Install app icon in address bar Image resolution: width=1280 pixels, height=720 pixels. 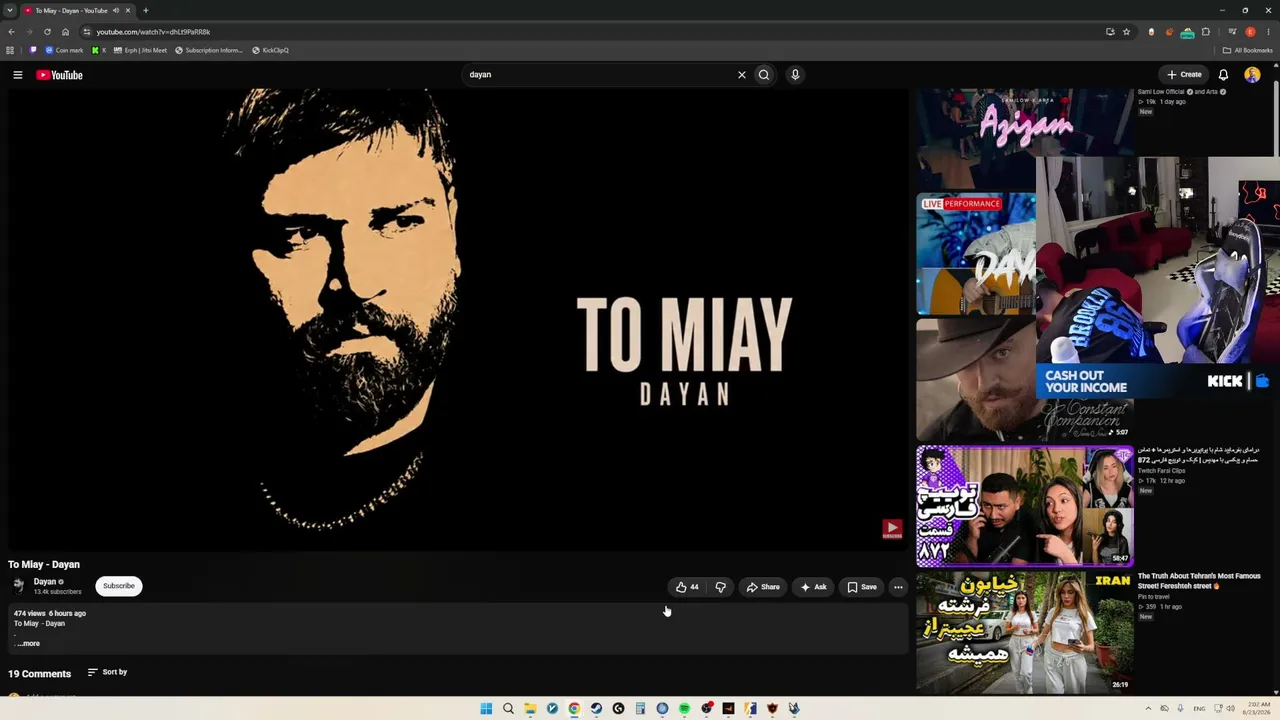(1110, 32)
